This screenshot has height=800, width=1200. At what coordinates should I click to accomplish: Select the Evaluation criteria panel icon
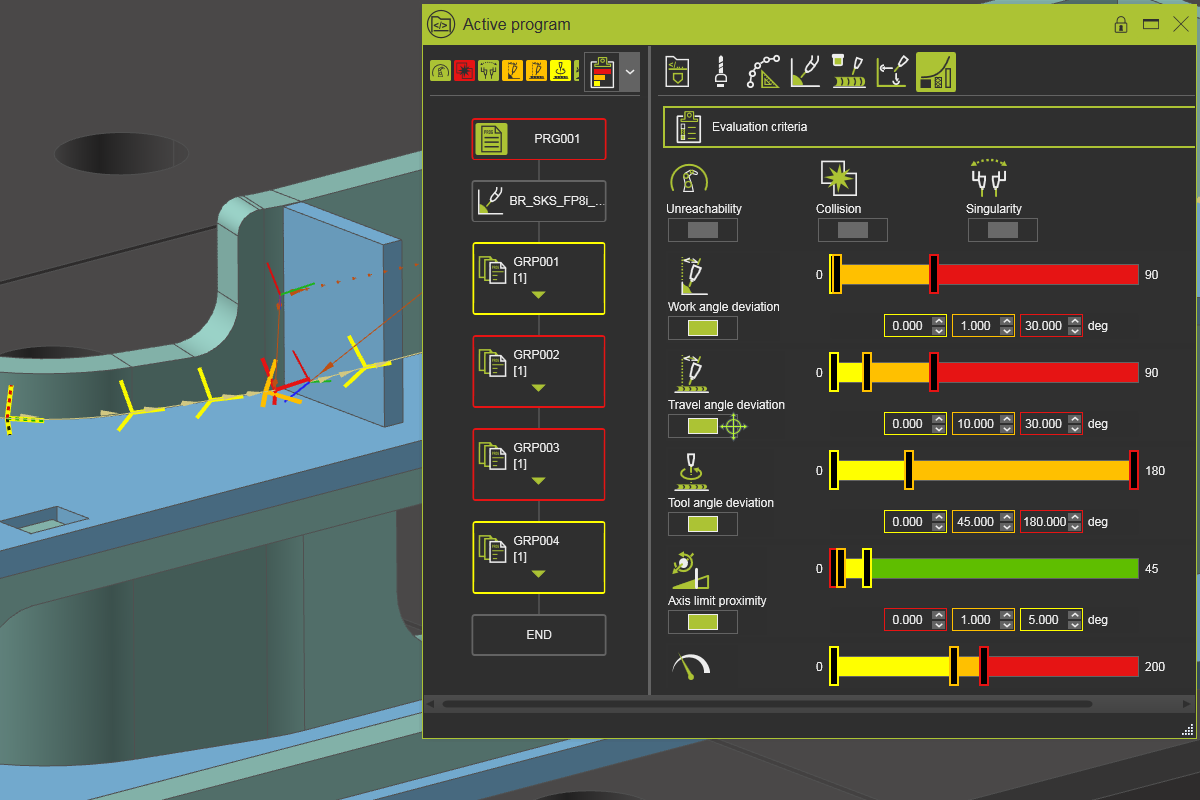coord(687,127)
